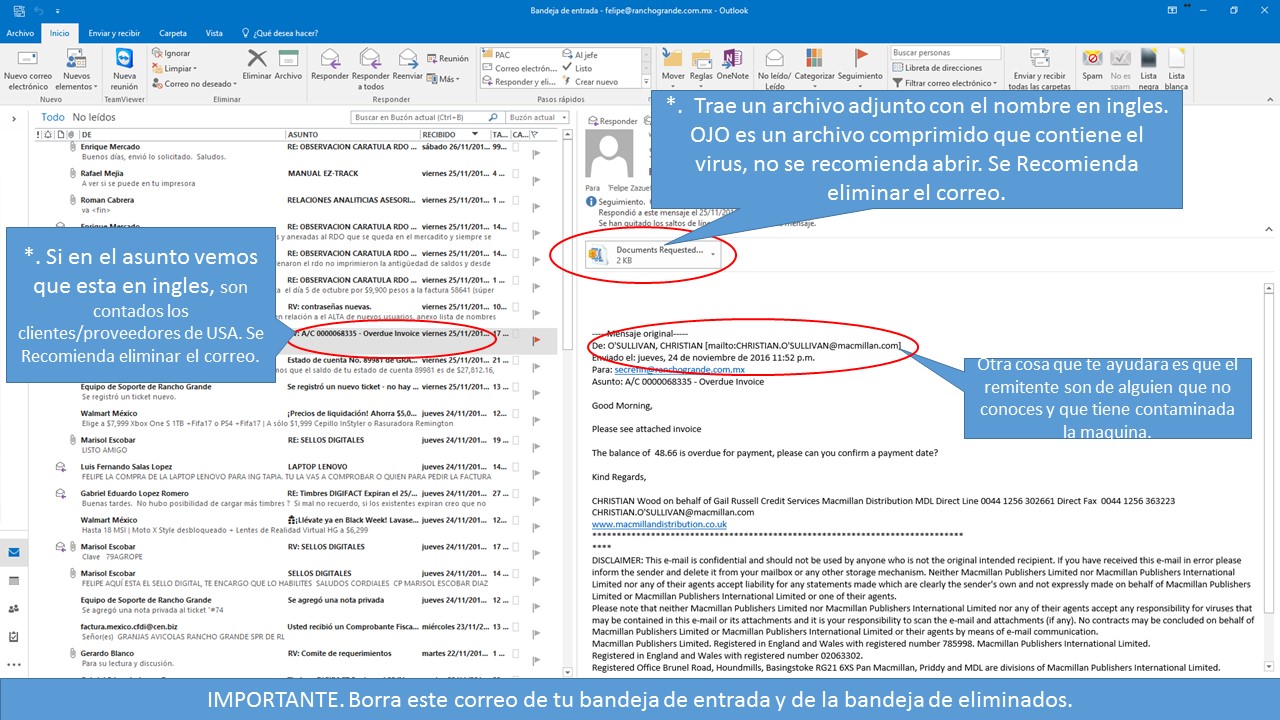Open LAPTOP LENOVO email

pyautogui.click(x=300, y=473)
